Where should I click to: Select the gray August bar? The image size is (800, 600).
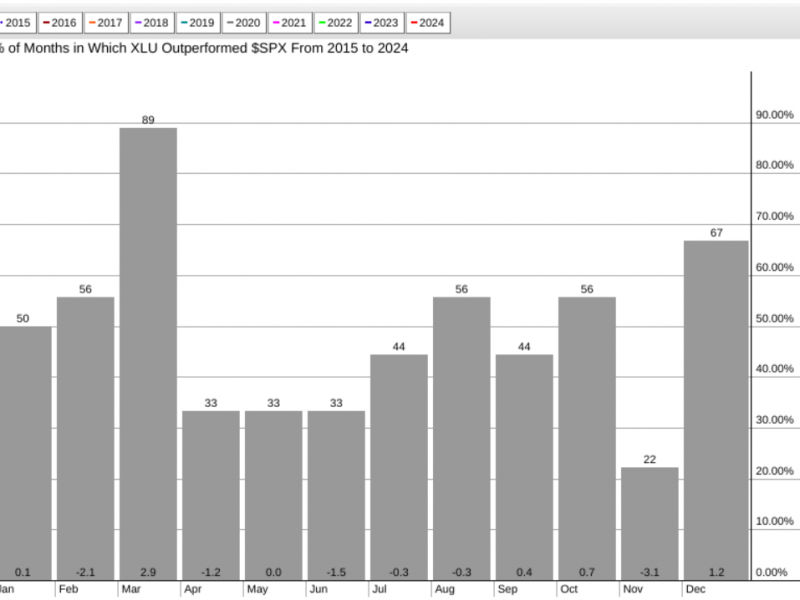pyautogui.click(x=462, y=439)
